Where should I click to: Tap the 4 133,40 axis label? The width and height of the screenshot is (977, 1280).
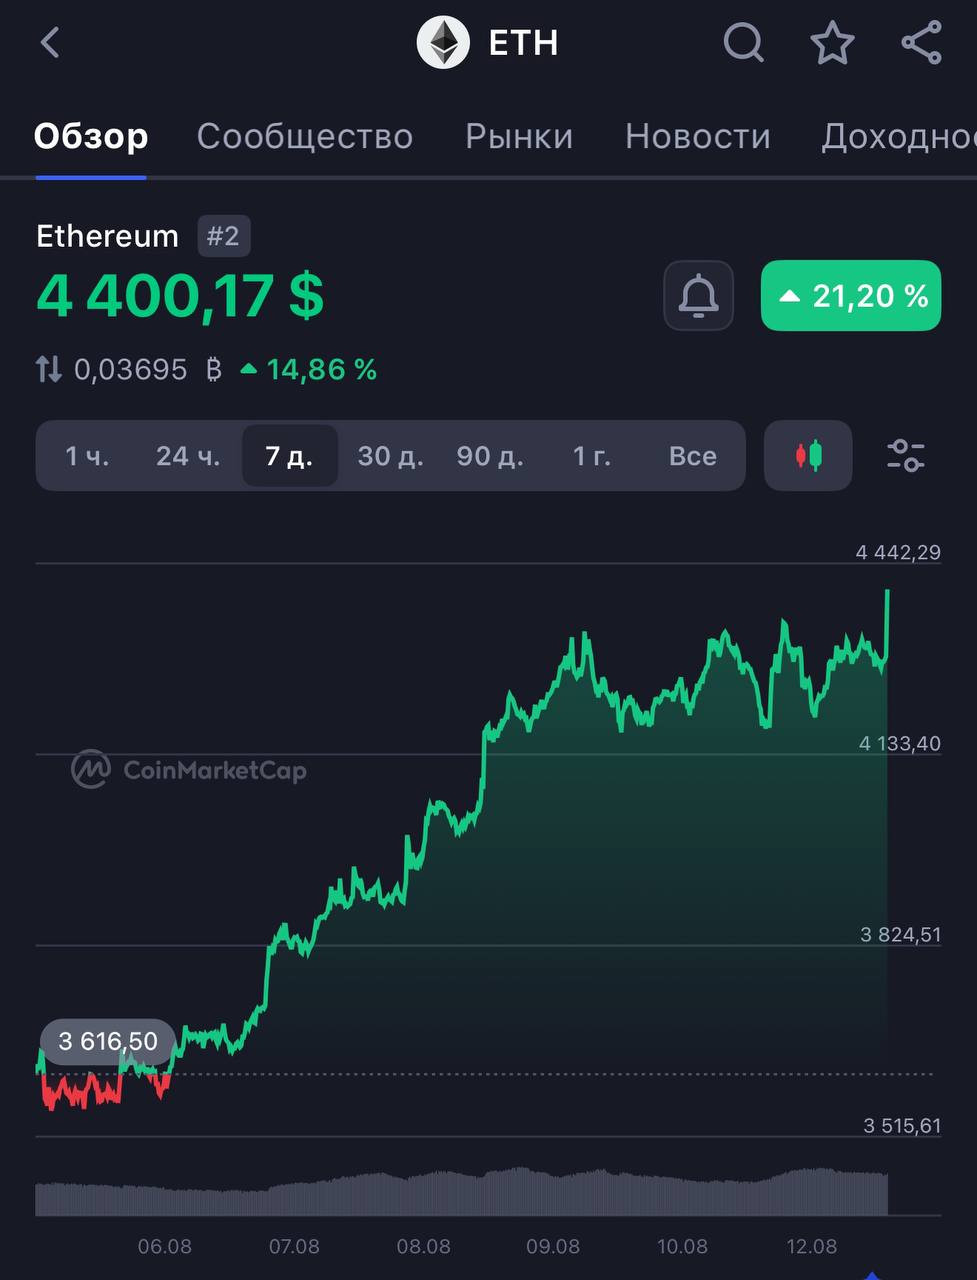(x=900, y=743)
